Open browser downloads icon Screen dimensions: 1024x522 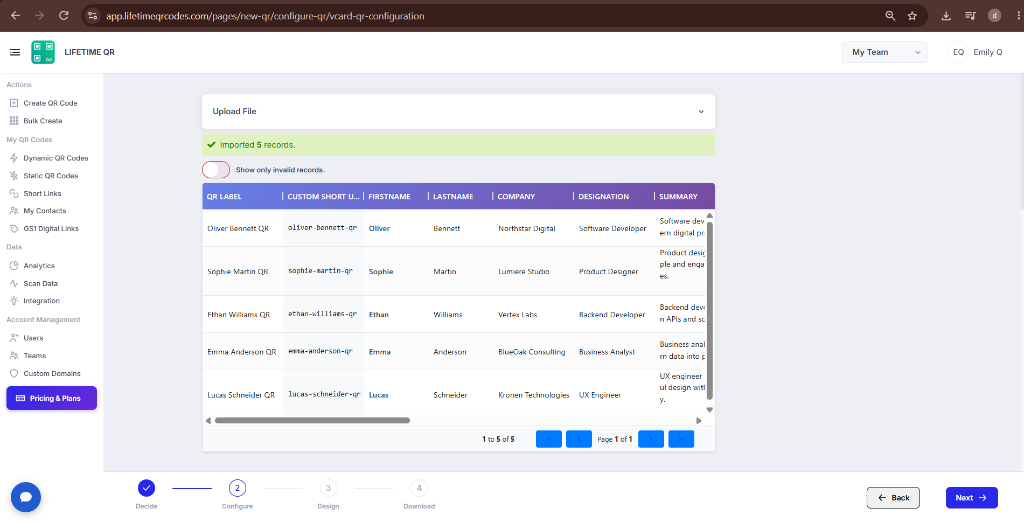(x=946, y=16)
